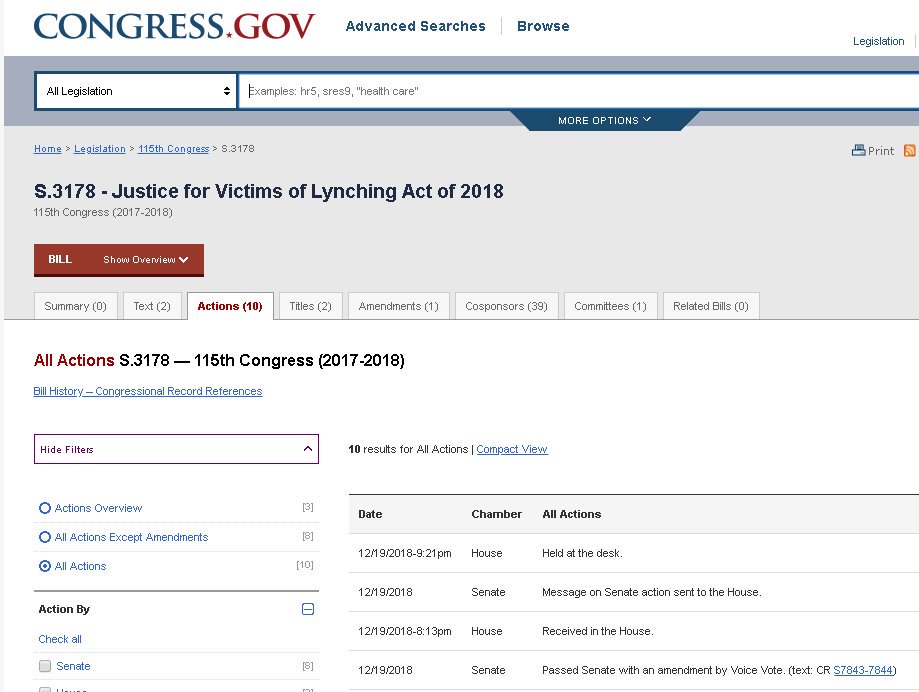
Task: Select the 'Held at the desk.' action text
Action: point(582,553)
